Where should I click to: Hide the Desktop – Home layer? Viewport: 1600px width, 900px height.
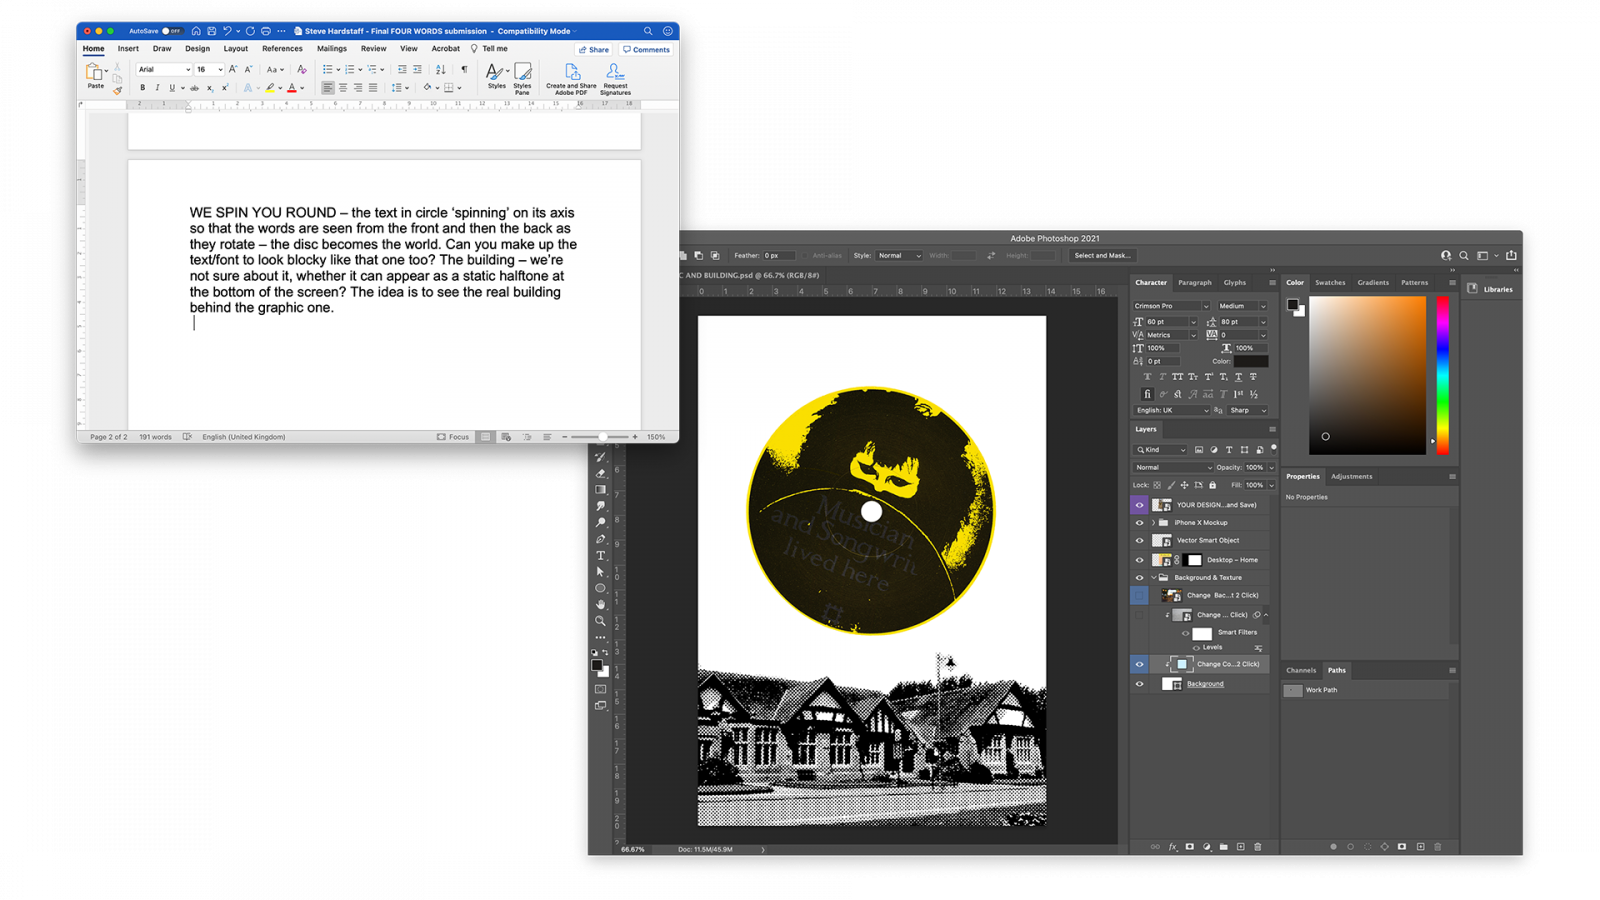tap(1139, 560)
